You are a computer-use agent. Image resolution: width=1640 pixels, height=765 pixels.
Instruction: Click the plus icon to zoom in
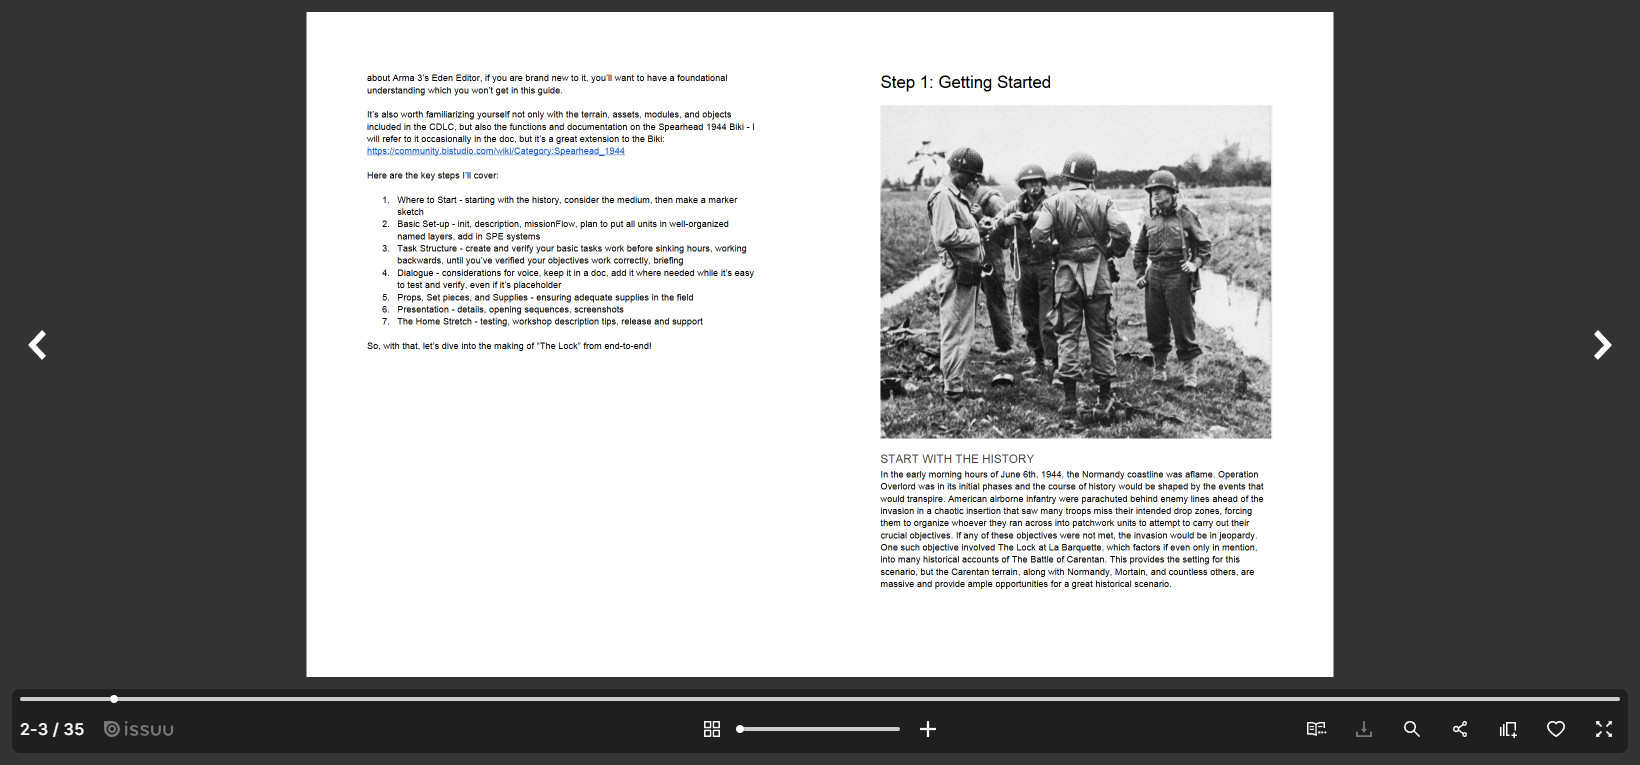(928, 729)
